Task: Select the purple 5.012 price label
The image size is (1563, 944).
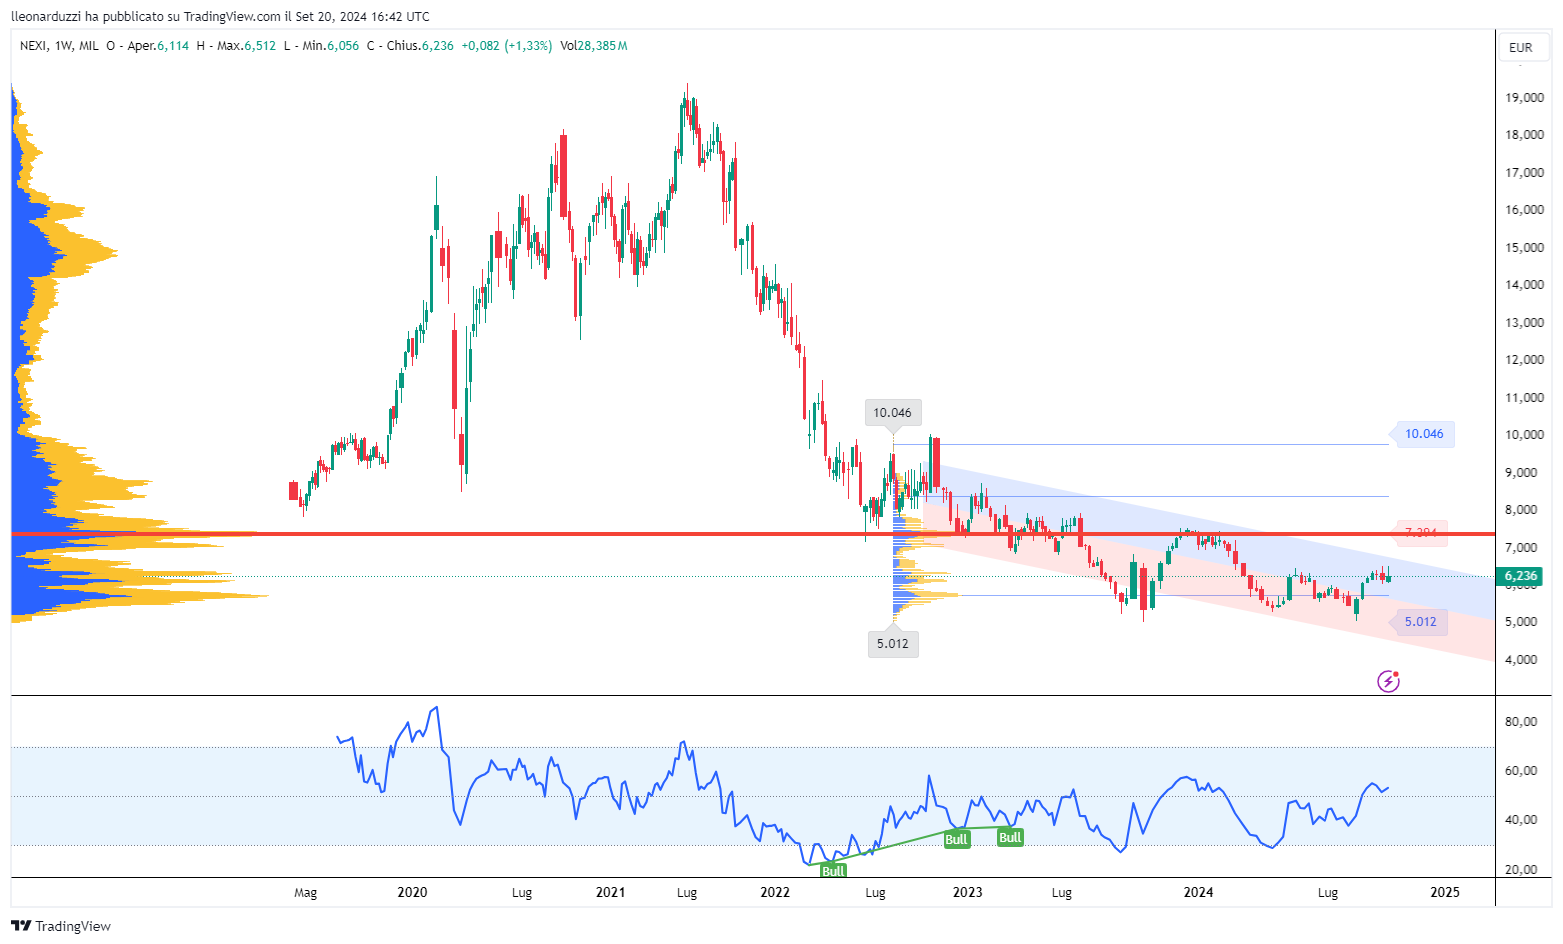Action: pos(1420,622)
